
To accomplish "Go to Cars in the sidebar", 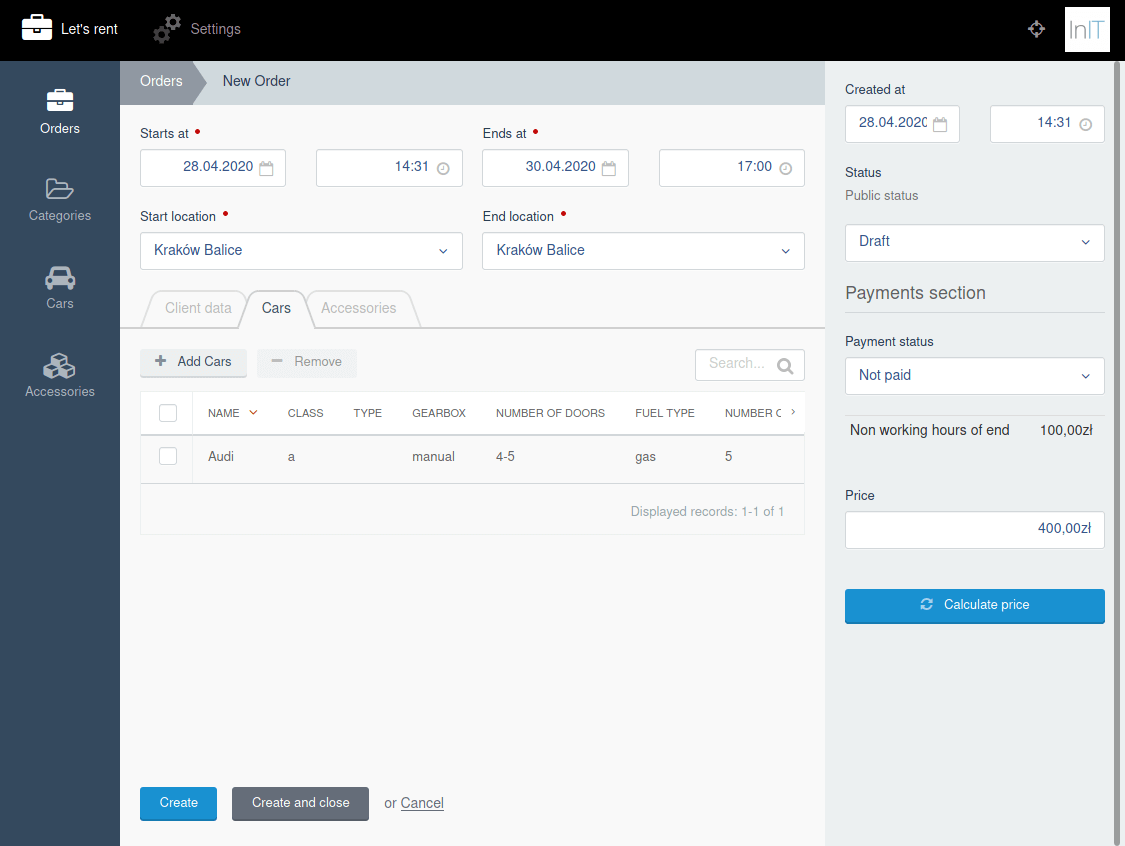I will pyautogui.click(x=60, y=288).
